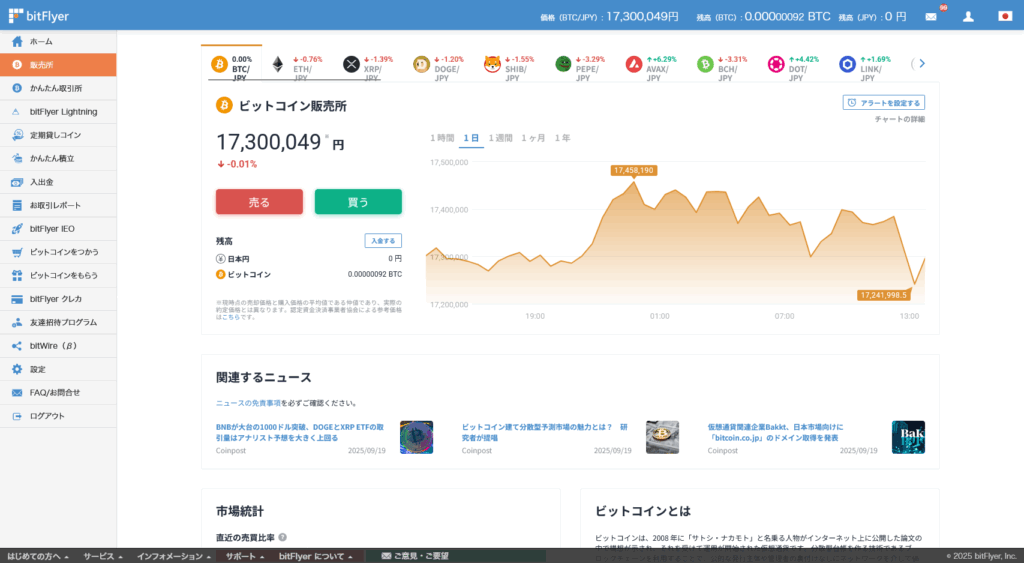This screenshot has height=563, width=1024.
Task: Expand the サービス footer menu
Action: pyautogui.click(x=103, y=555)
